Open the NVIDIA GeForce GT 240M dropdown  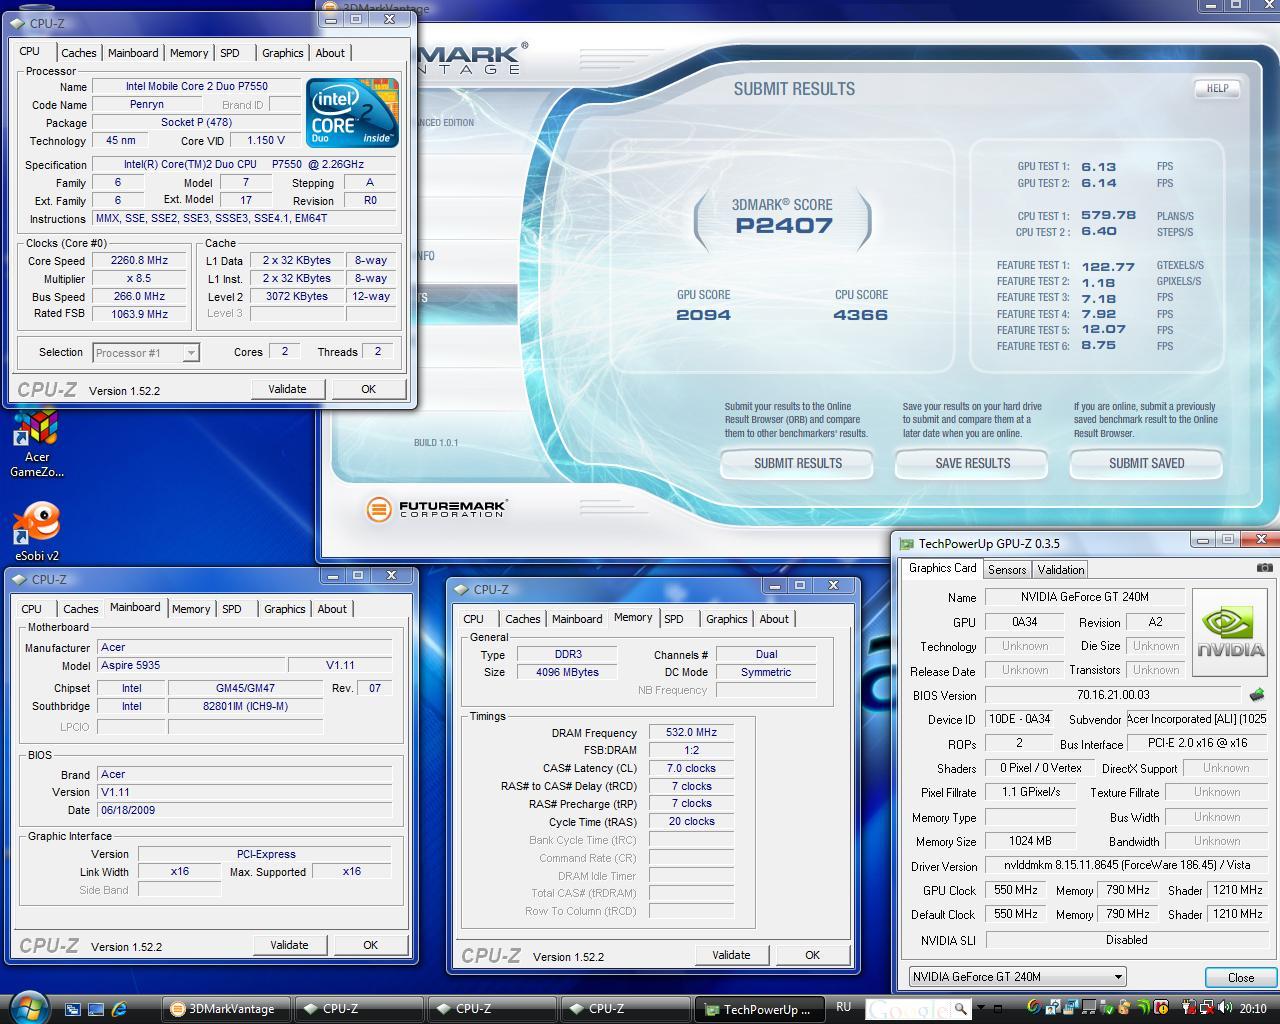tap(1017, 977)
